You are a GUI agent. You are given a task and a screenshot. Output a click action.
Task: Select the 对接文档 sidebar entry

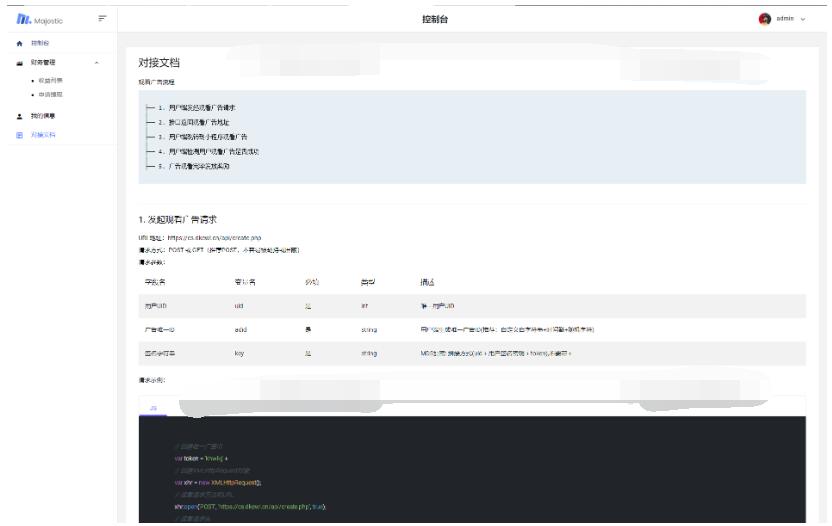[x=42, y=134]
